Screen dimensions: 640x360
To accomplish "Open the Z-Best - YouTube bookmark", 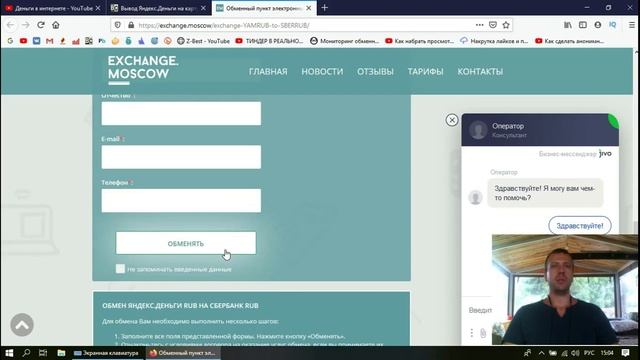I will [203, 41].
